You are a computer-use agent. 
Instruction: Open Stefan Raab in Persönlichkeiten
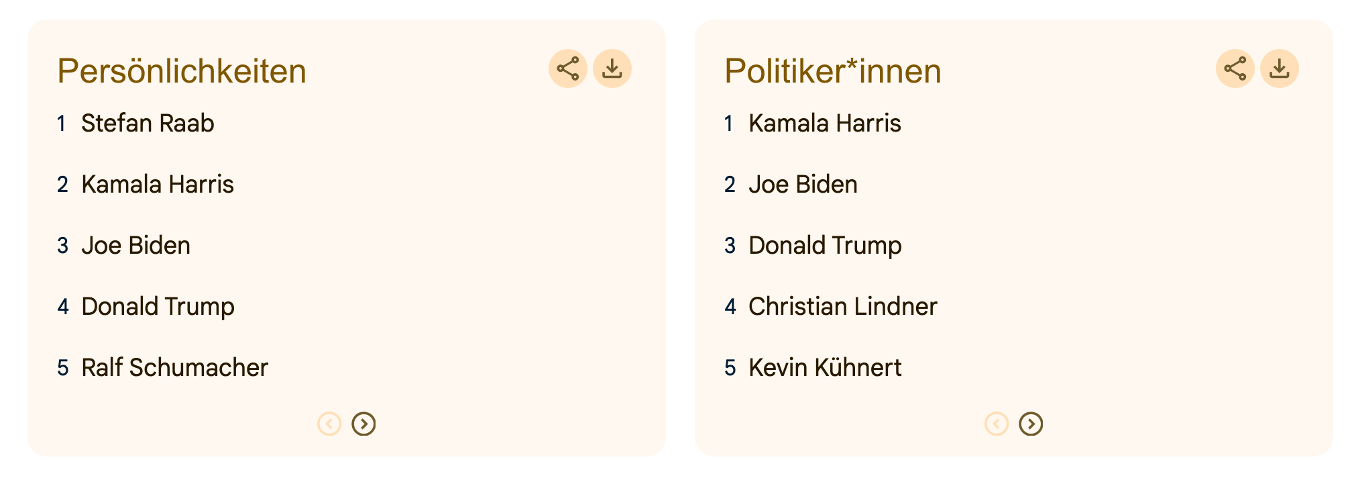pyautogui.click(x=148, y=123)
